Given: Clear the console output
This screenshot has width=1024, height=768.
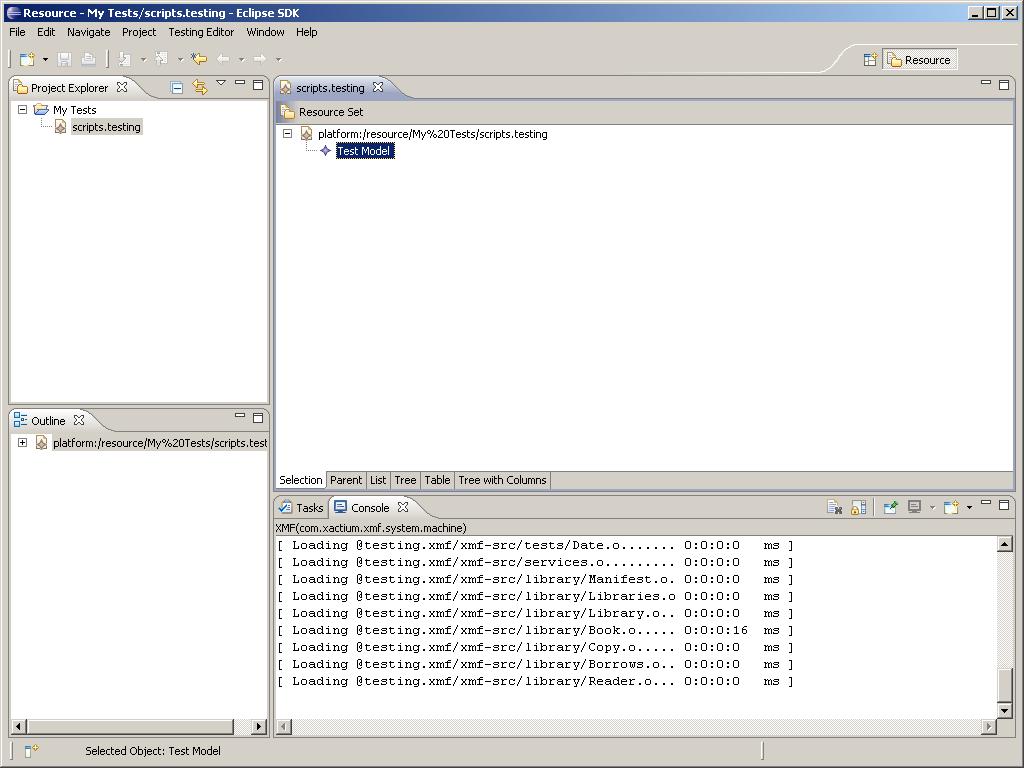Looking at the screenshot, I should tap(834, 507).
